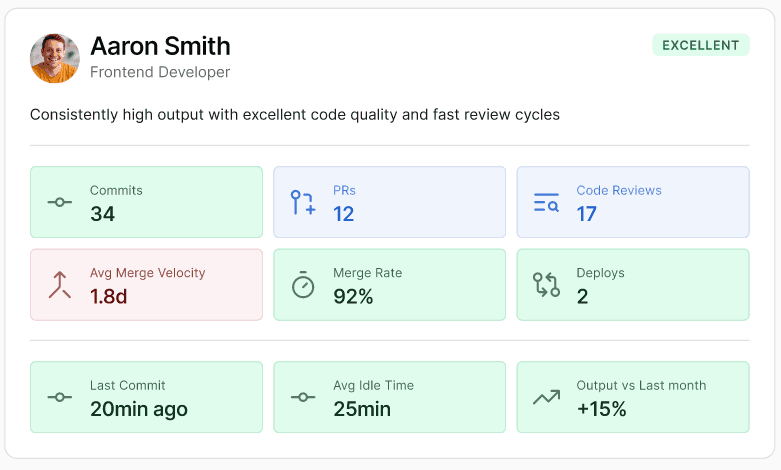The image size is (781, 470).
Task: Click the stopwatch icon in Merge Rate card
Action: (x=303, y=285)
